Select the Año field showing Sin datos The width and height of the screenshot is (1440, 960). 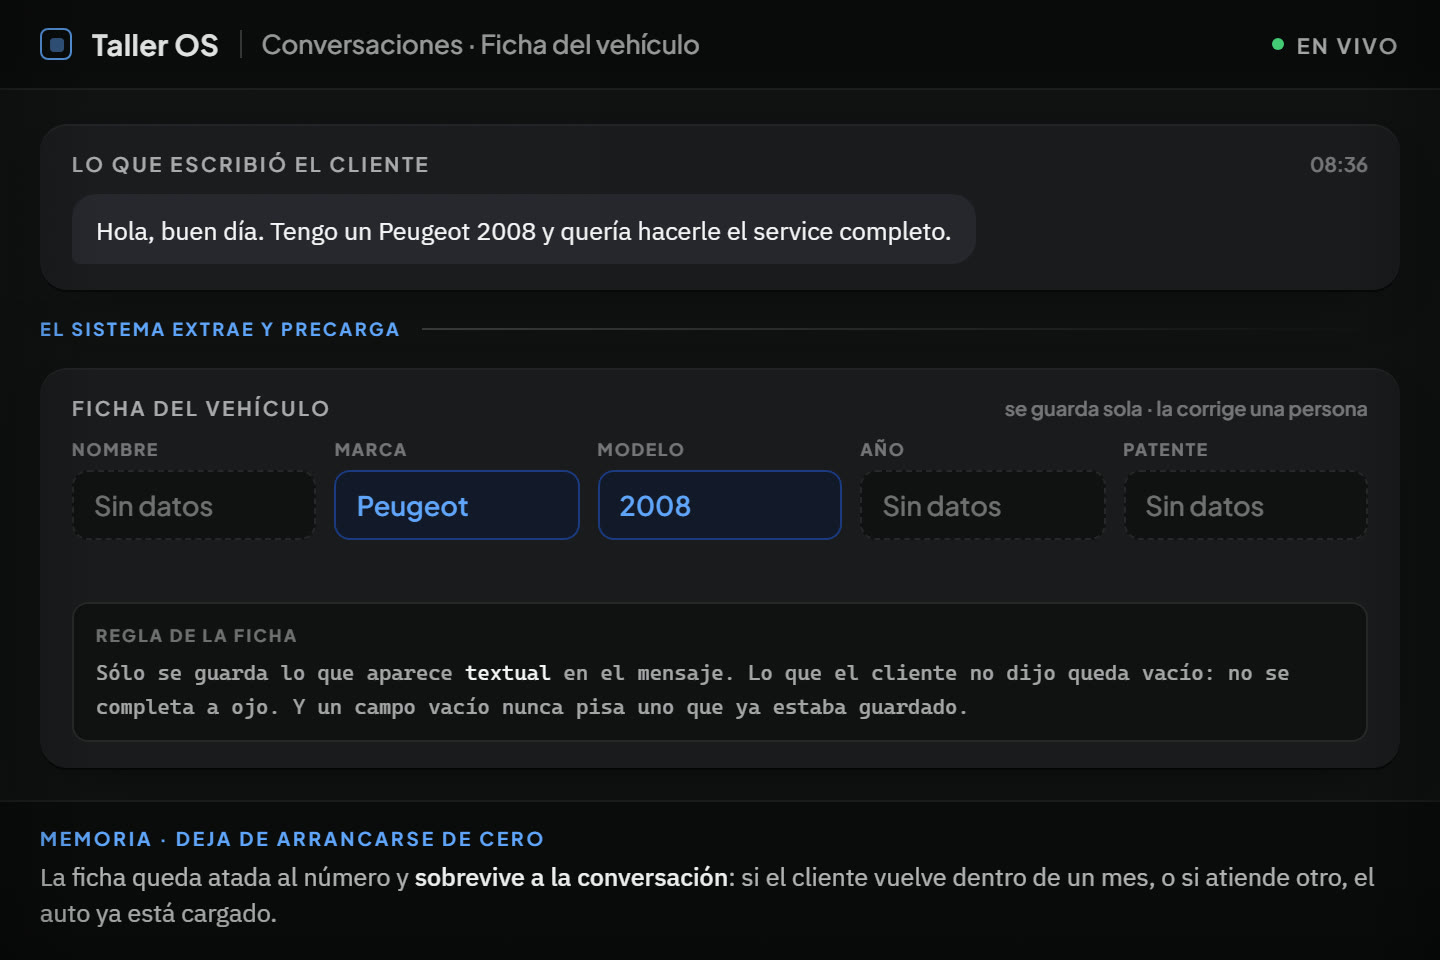pos(983,506)
